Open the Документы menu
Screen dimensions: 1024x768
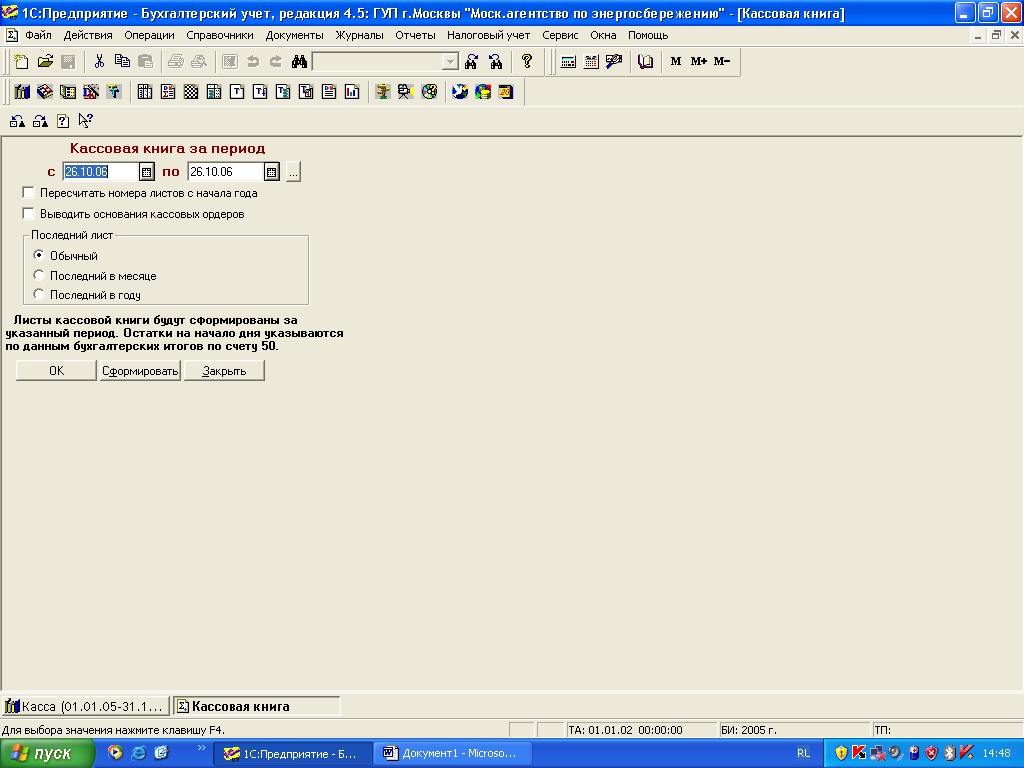tap(295, 35)
